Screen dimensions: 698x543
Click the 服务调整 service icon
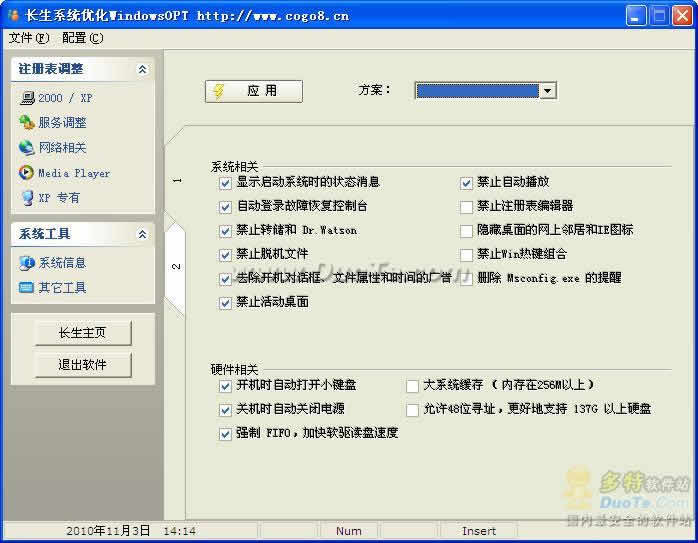coord(27,122)
